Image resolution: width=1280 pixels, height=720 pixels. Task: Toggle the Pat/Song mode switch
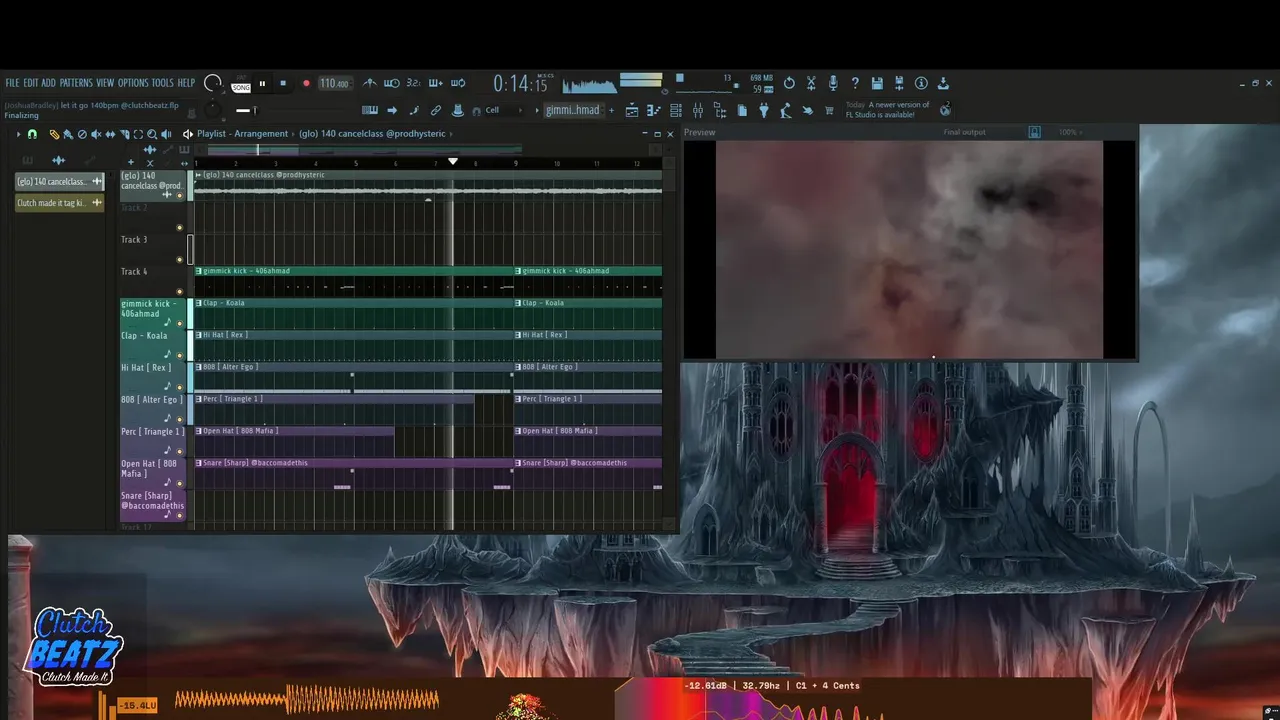click(240, 84)
